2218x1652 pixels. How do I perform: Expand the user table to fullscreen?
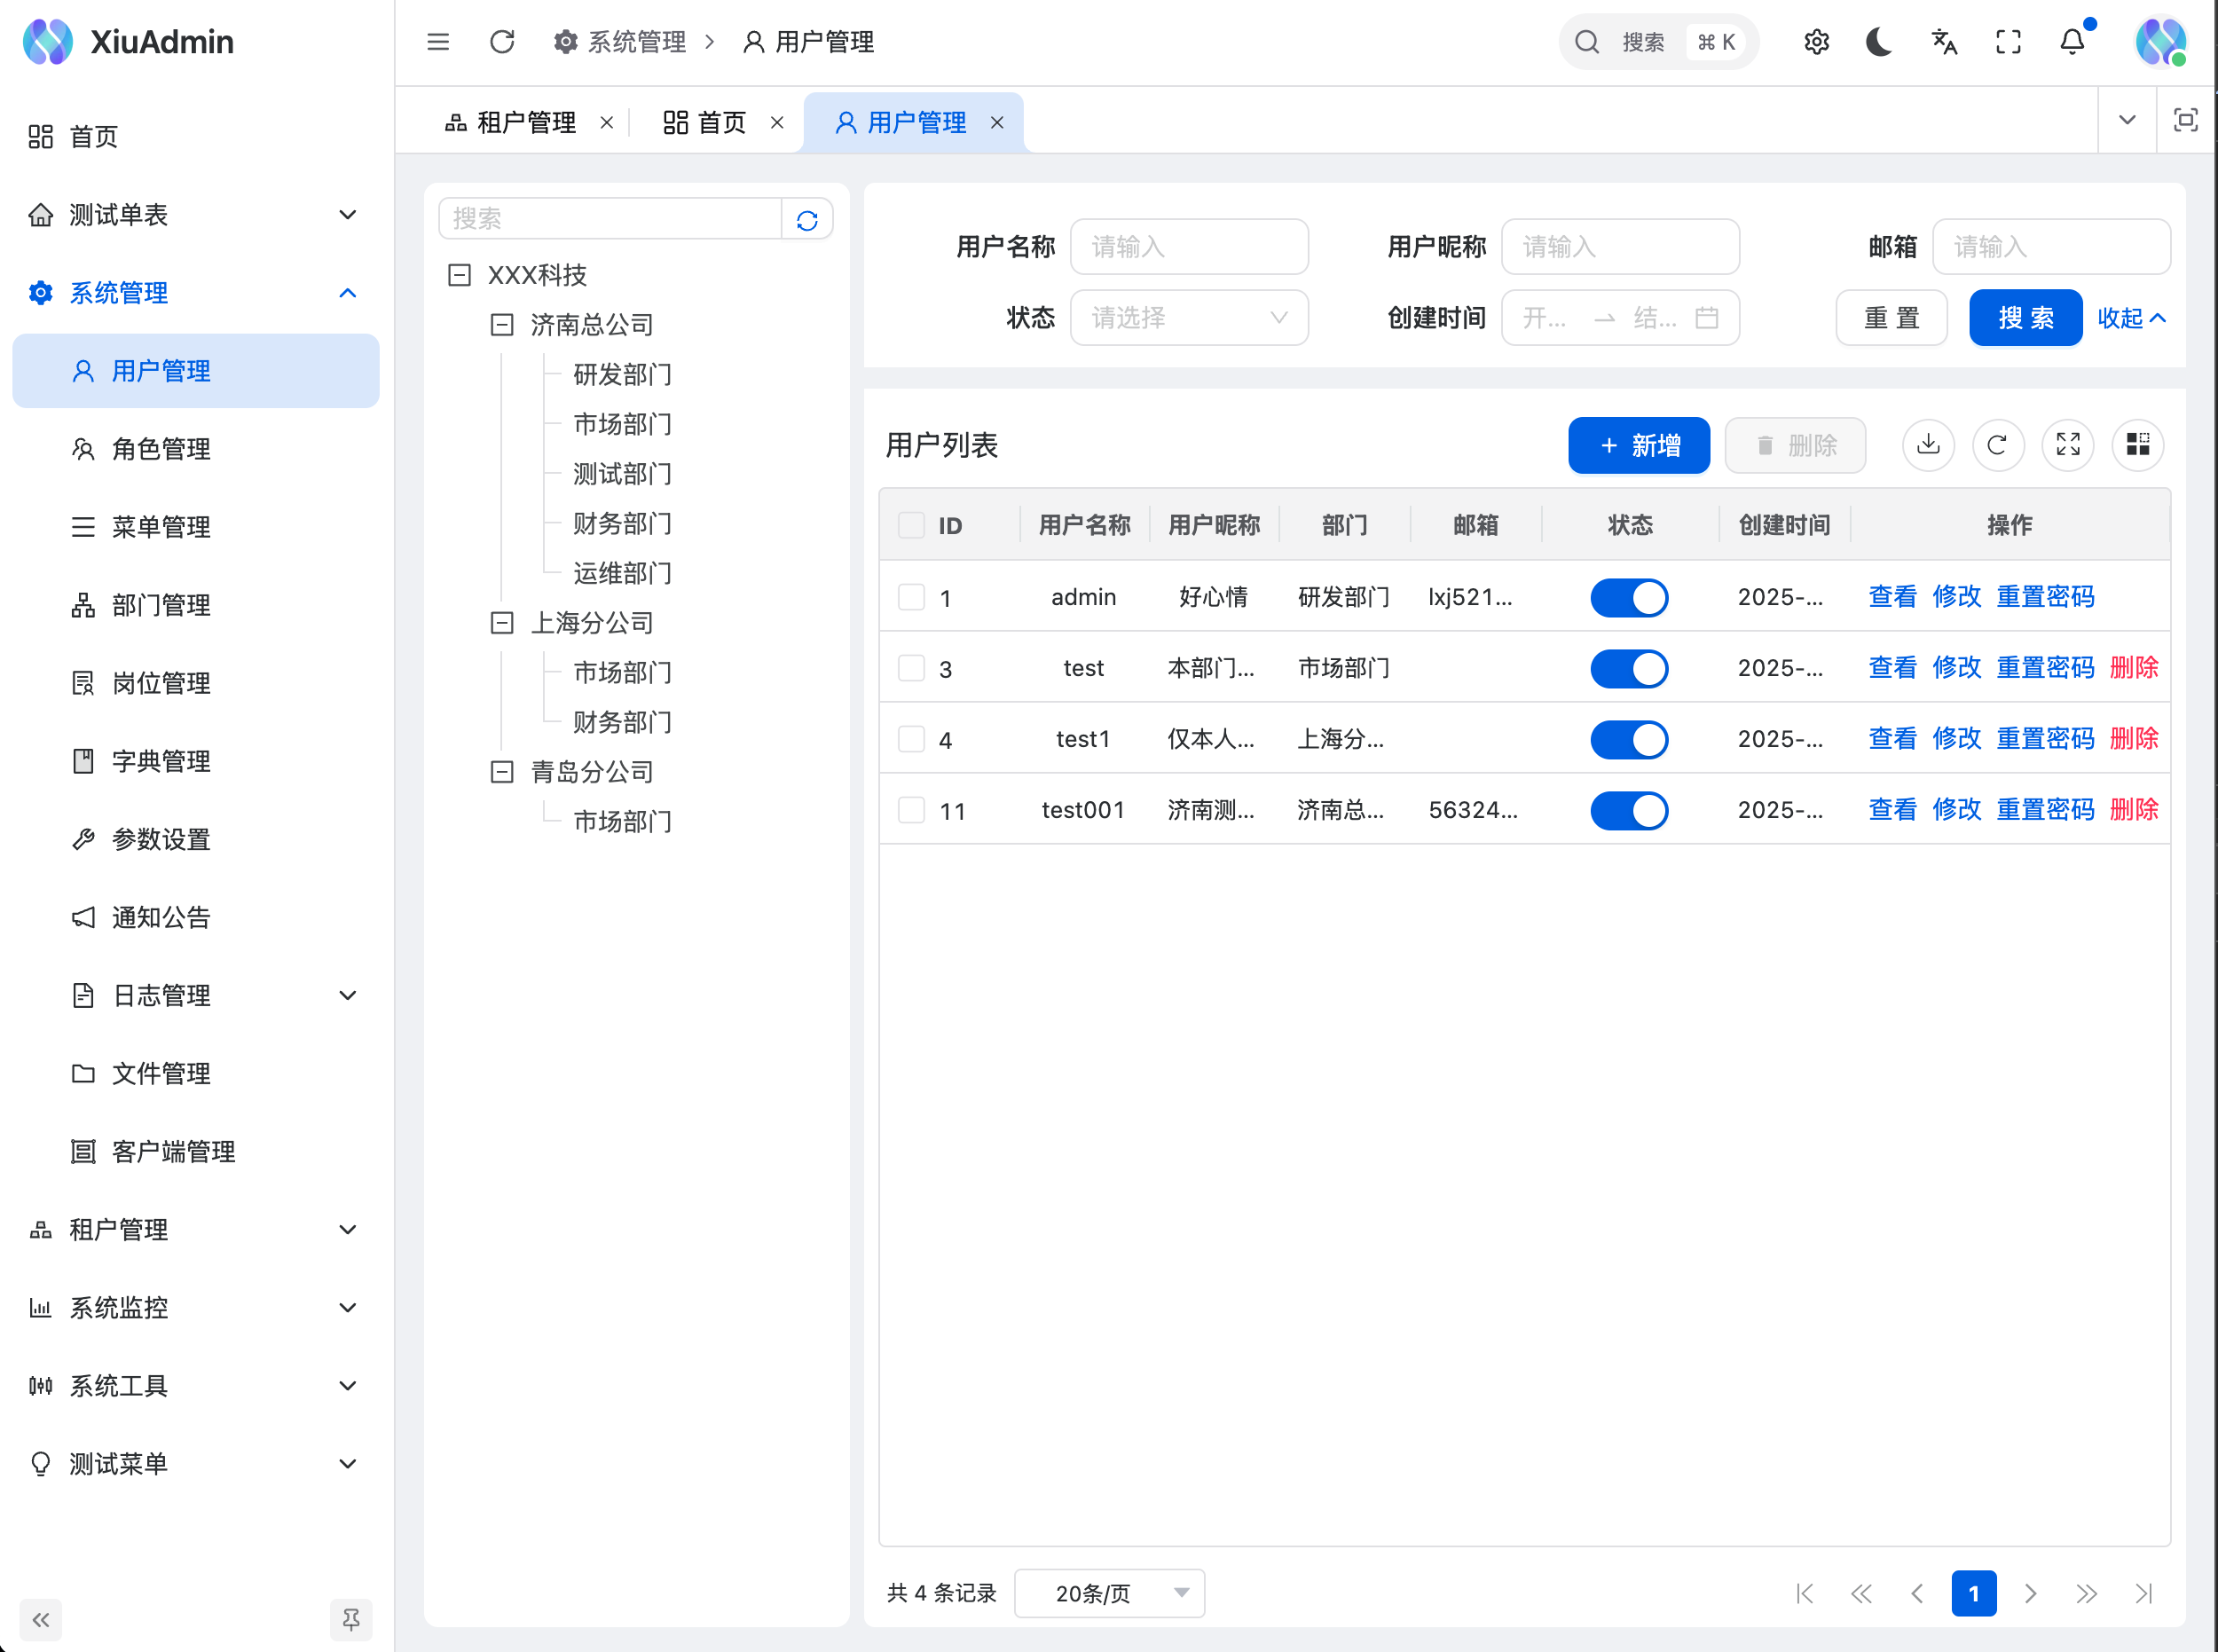coord(2068,445)
